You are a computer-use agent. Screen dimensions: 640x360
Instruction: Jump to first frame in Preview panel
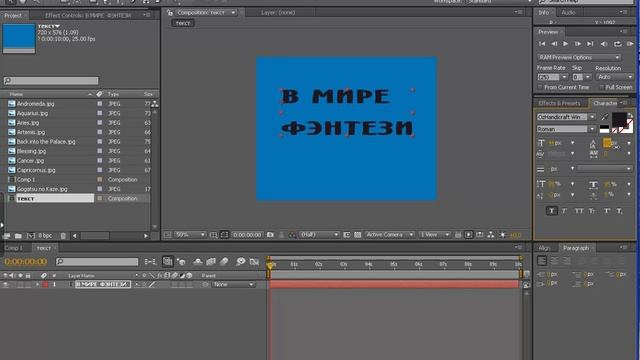point(542,44)
